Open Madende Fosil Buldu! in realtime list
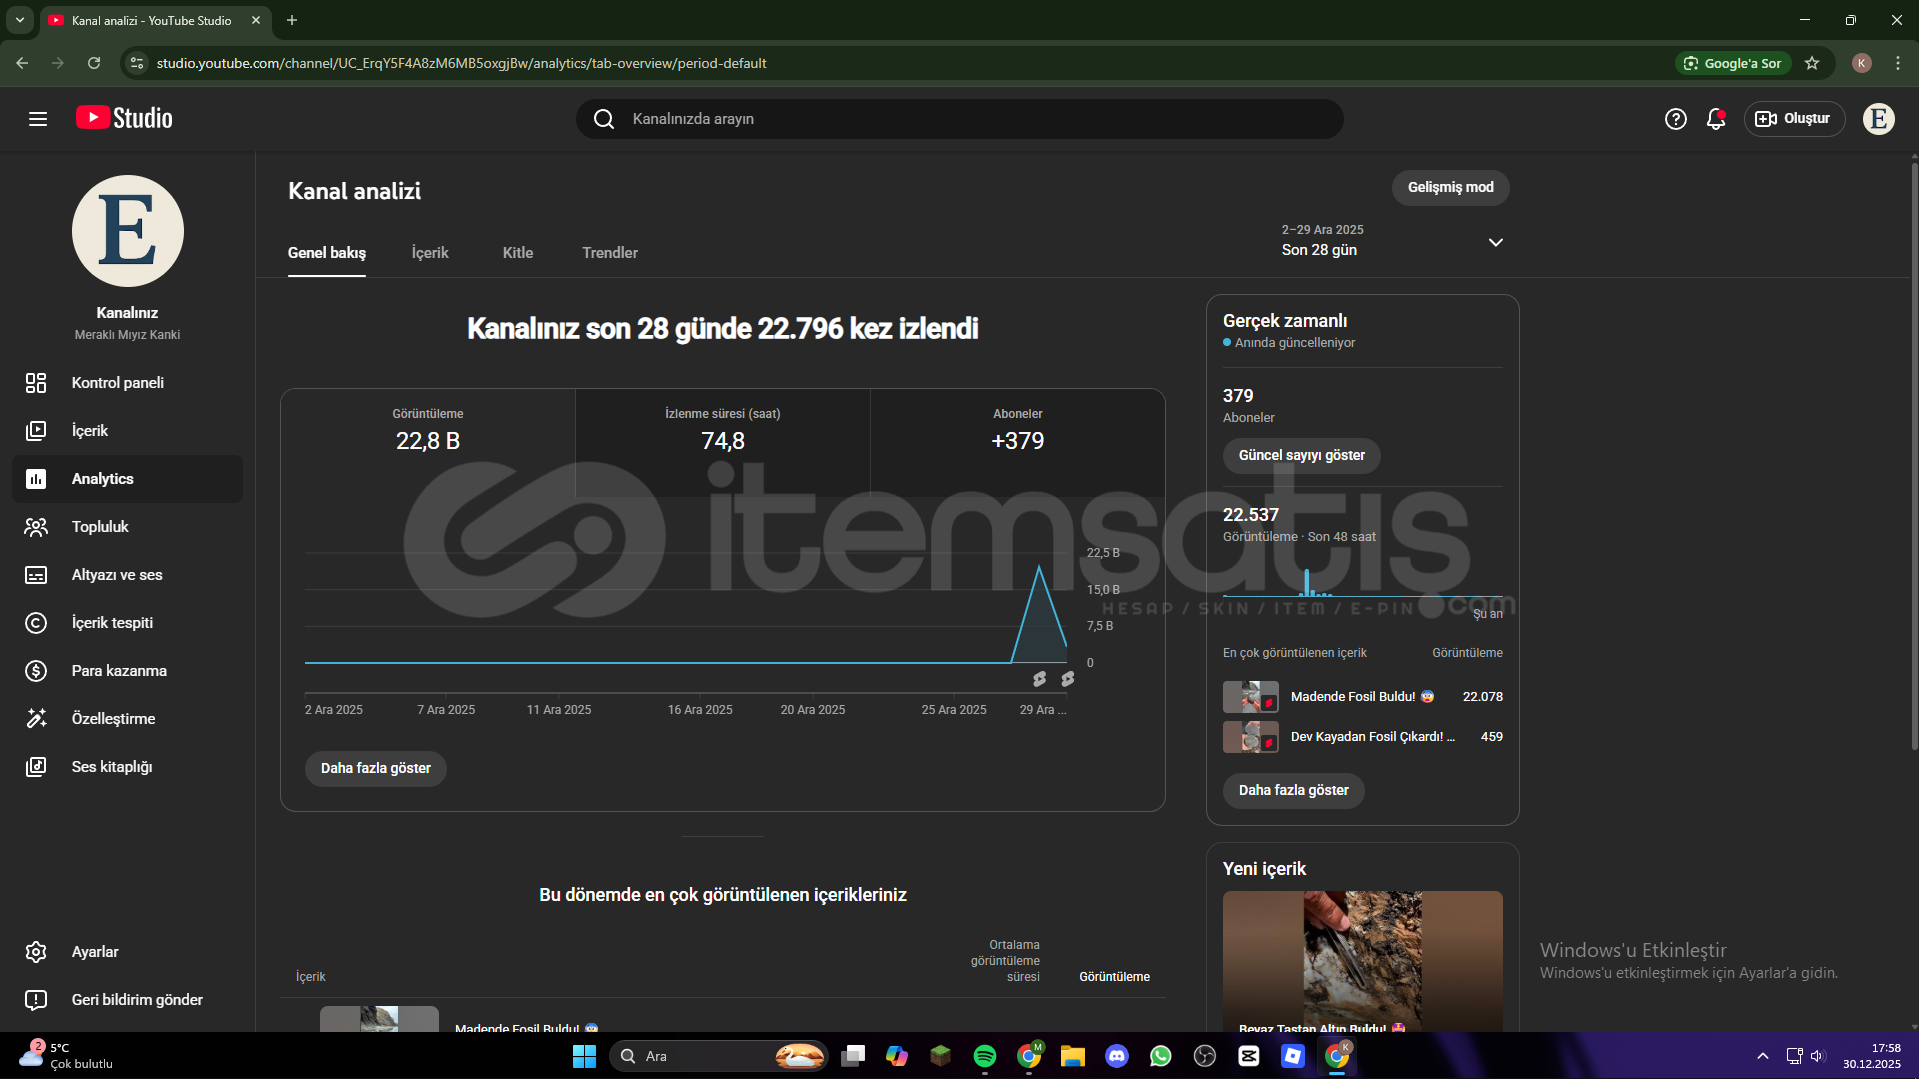The image size is (1919, 1079). [x=1362, y=697]
